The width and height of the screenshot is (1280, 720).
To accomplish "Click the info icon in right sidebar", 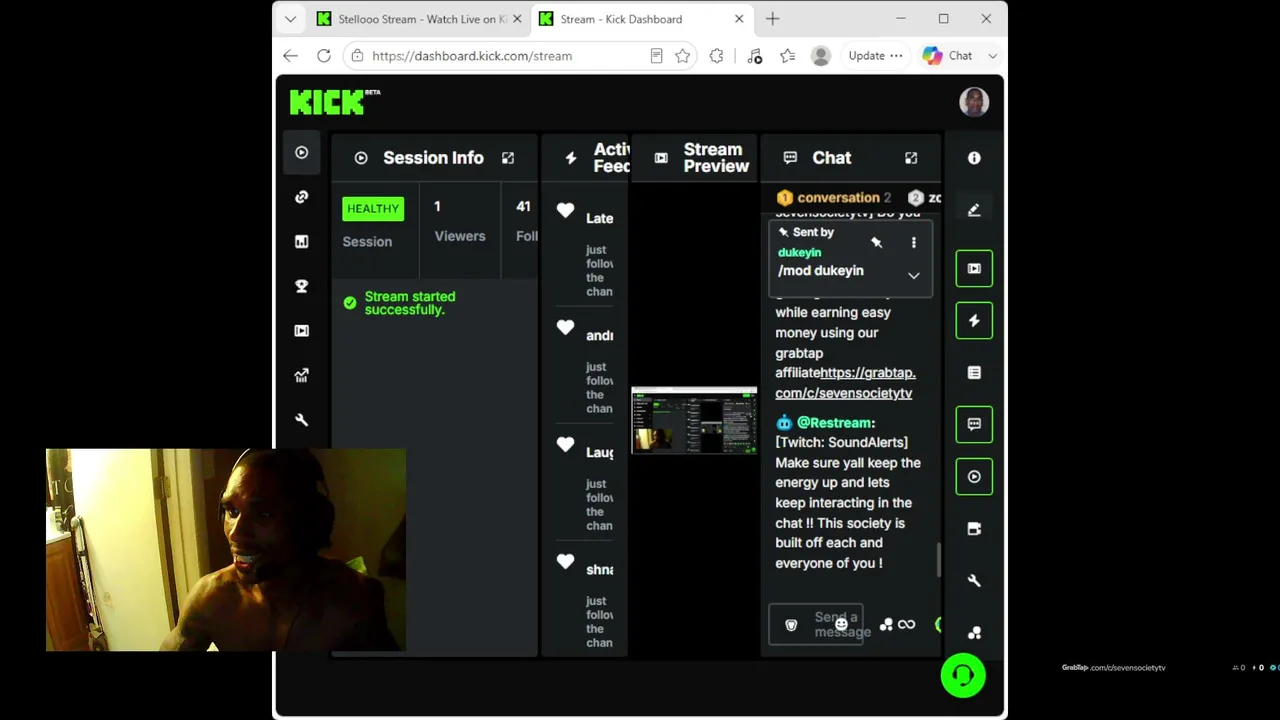I will pos(974,158).
